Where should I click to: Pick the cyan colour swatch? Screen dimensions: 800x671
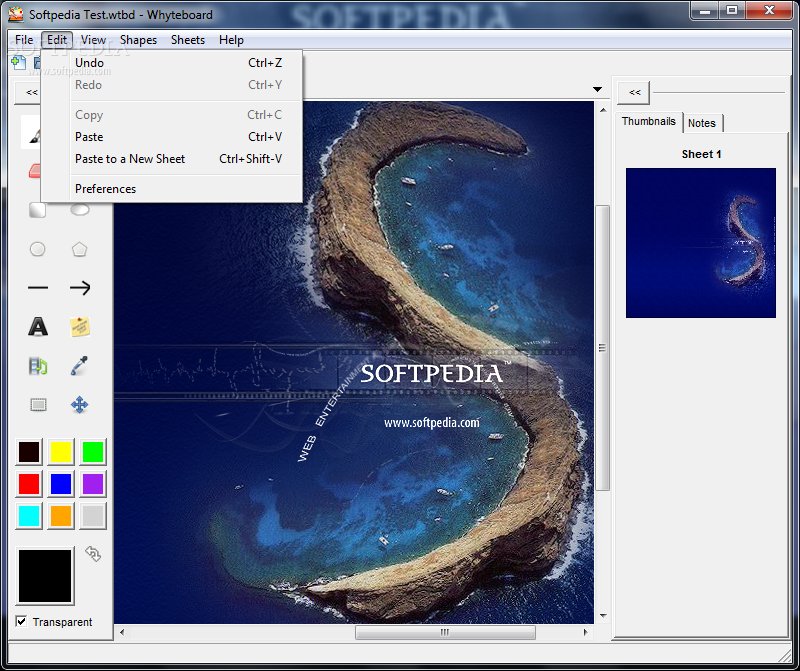pyautogui.click(x=29, y=516)
